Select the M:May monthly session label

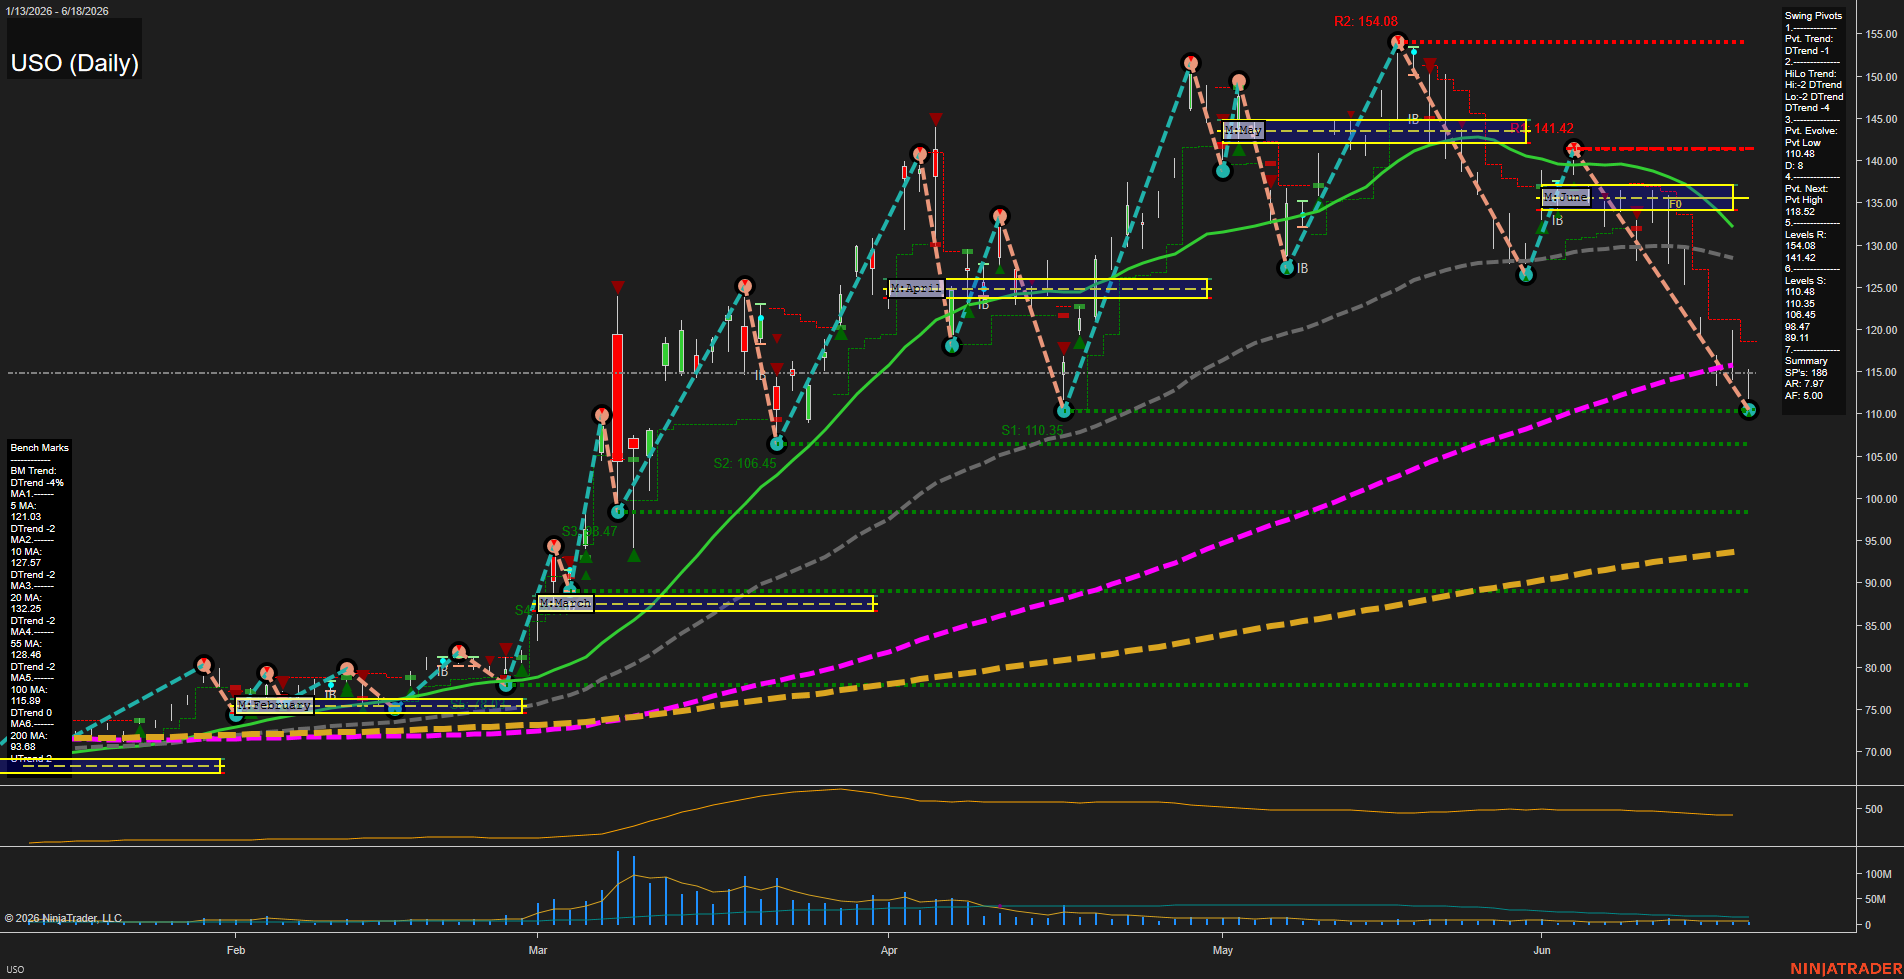point(1244,130)
